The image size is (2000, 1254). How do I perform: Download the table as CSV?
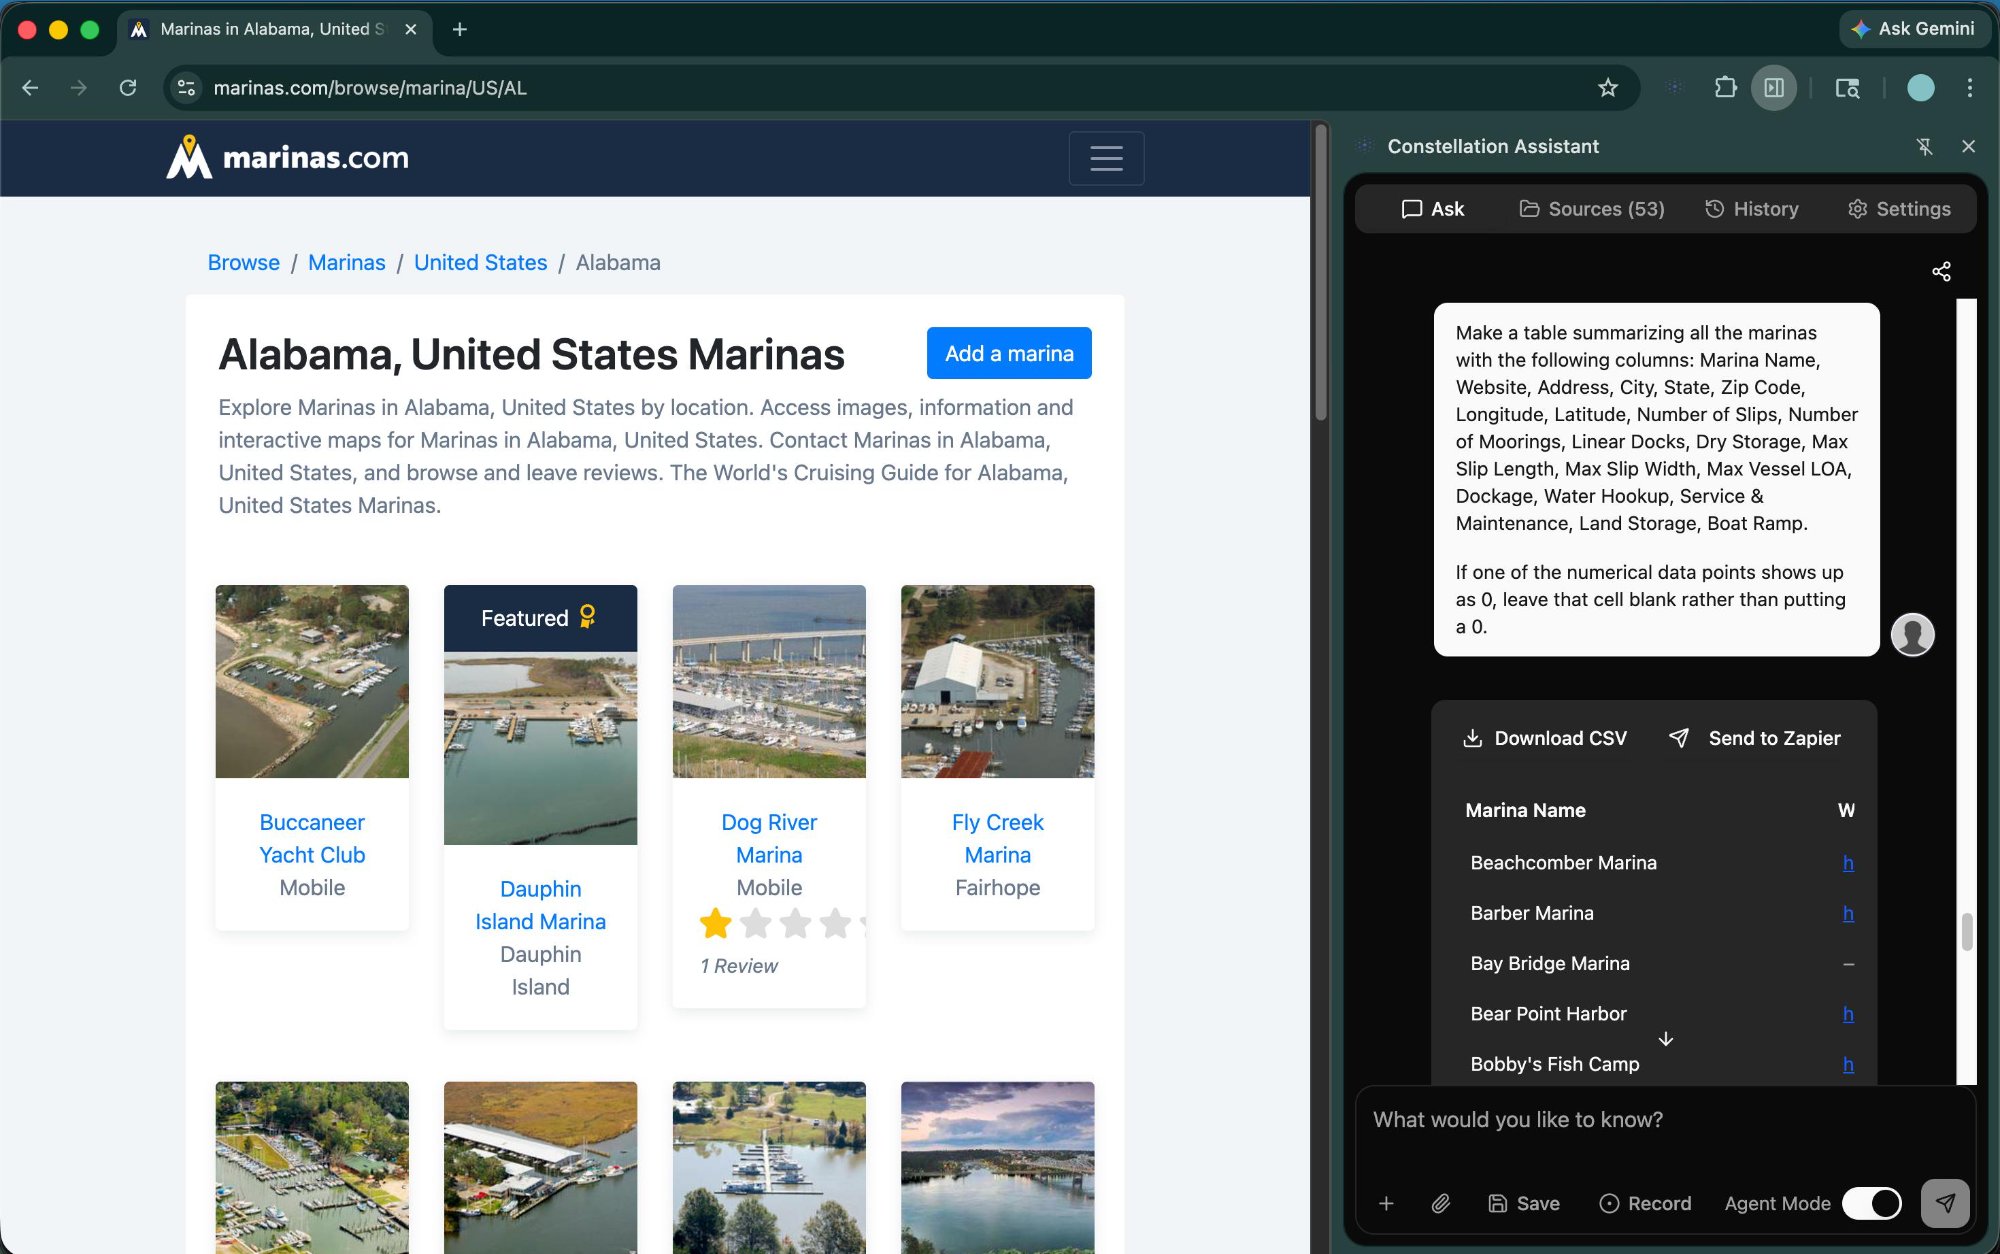(1545, 738)
